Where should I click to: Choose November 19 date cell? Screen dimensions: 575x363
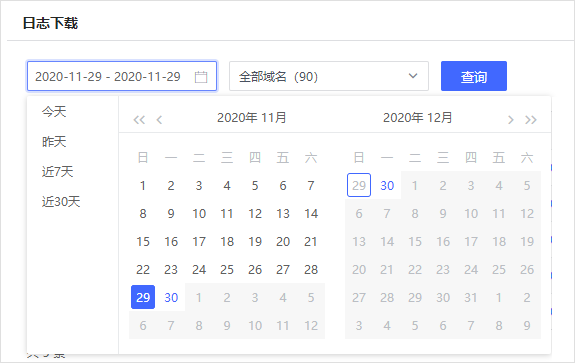click(x=255, y=242)
